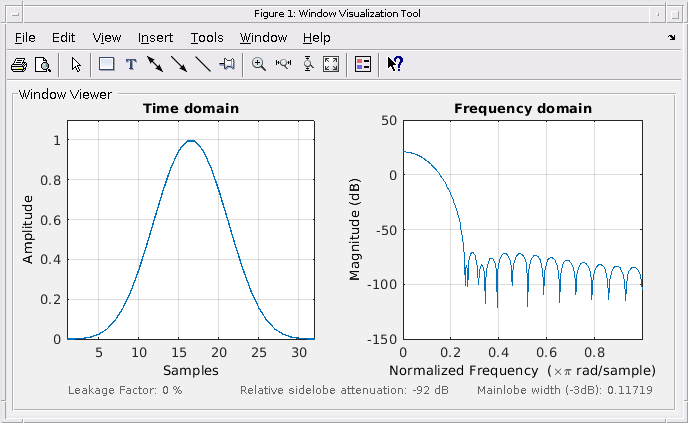Open the Tools menu
688x423 pixels.
pos(207,38)
